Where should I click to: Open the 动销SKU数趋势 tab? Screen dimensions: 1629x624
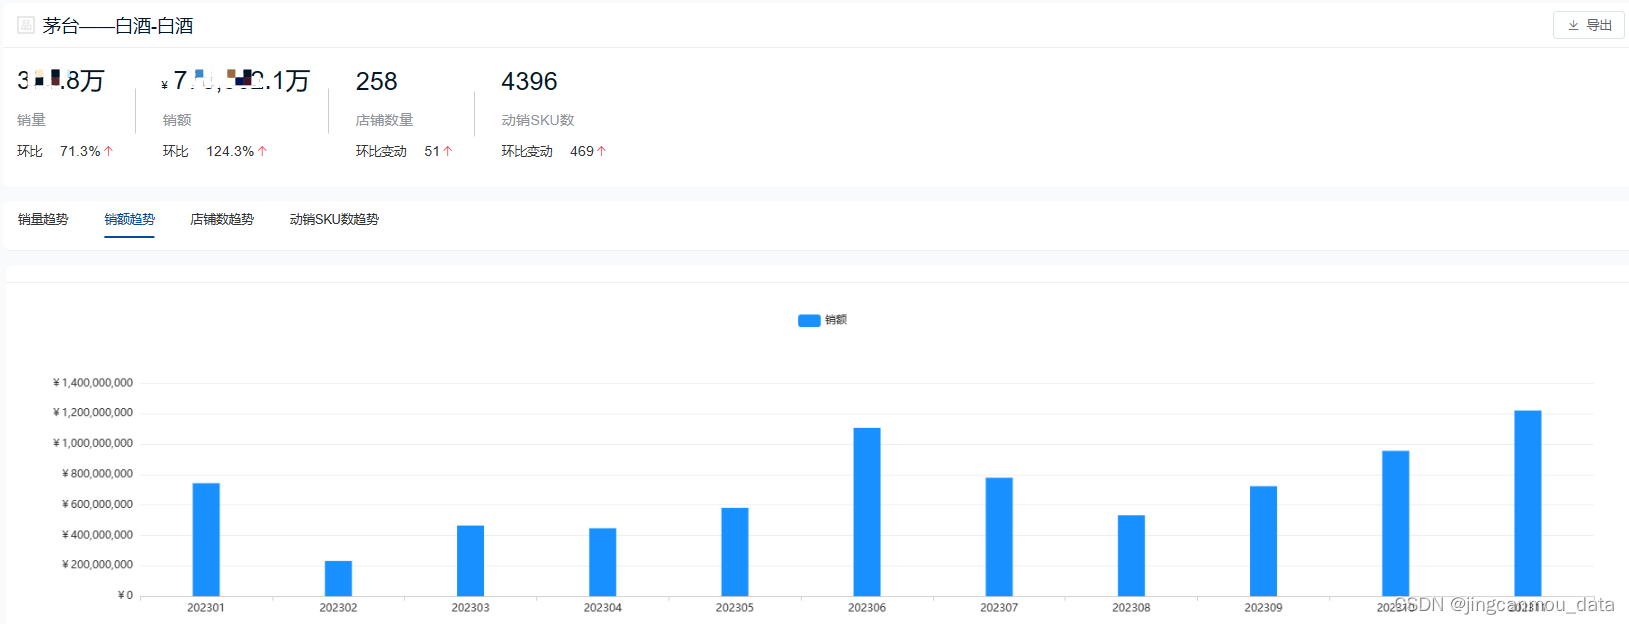pos(334,219)
